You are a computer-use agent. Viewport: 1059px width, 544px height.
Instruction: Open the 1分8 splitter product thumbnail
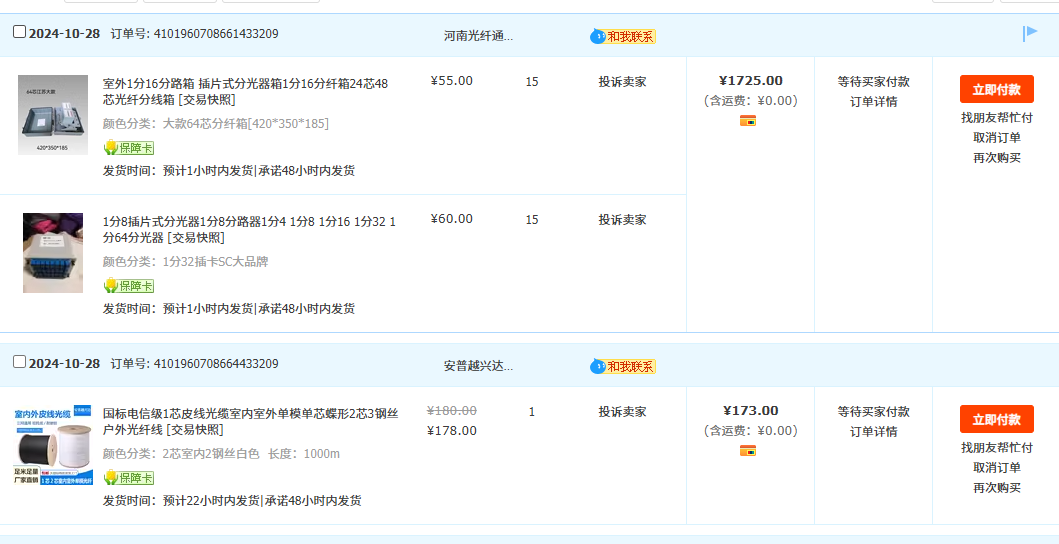52,252
